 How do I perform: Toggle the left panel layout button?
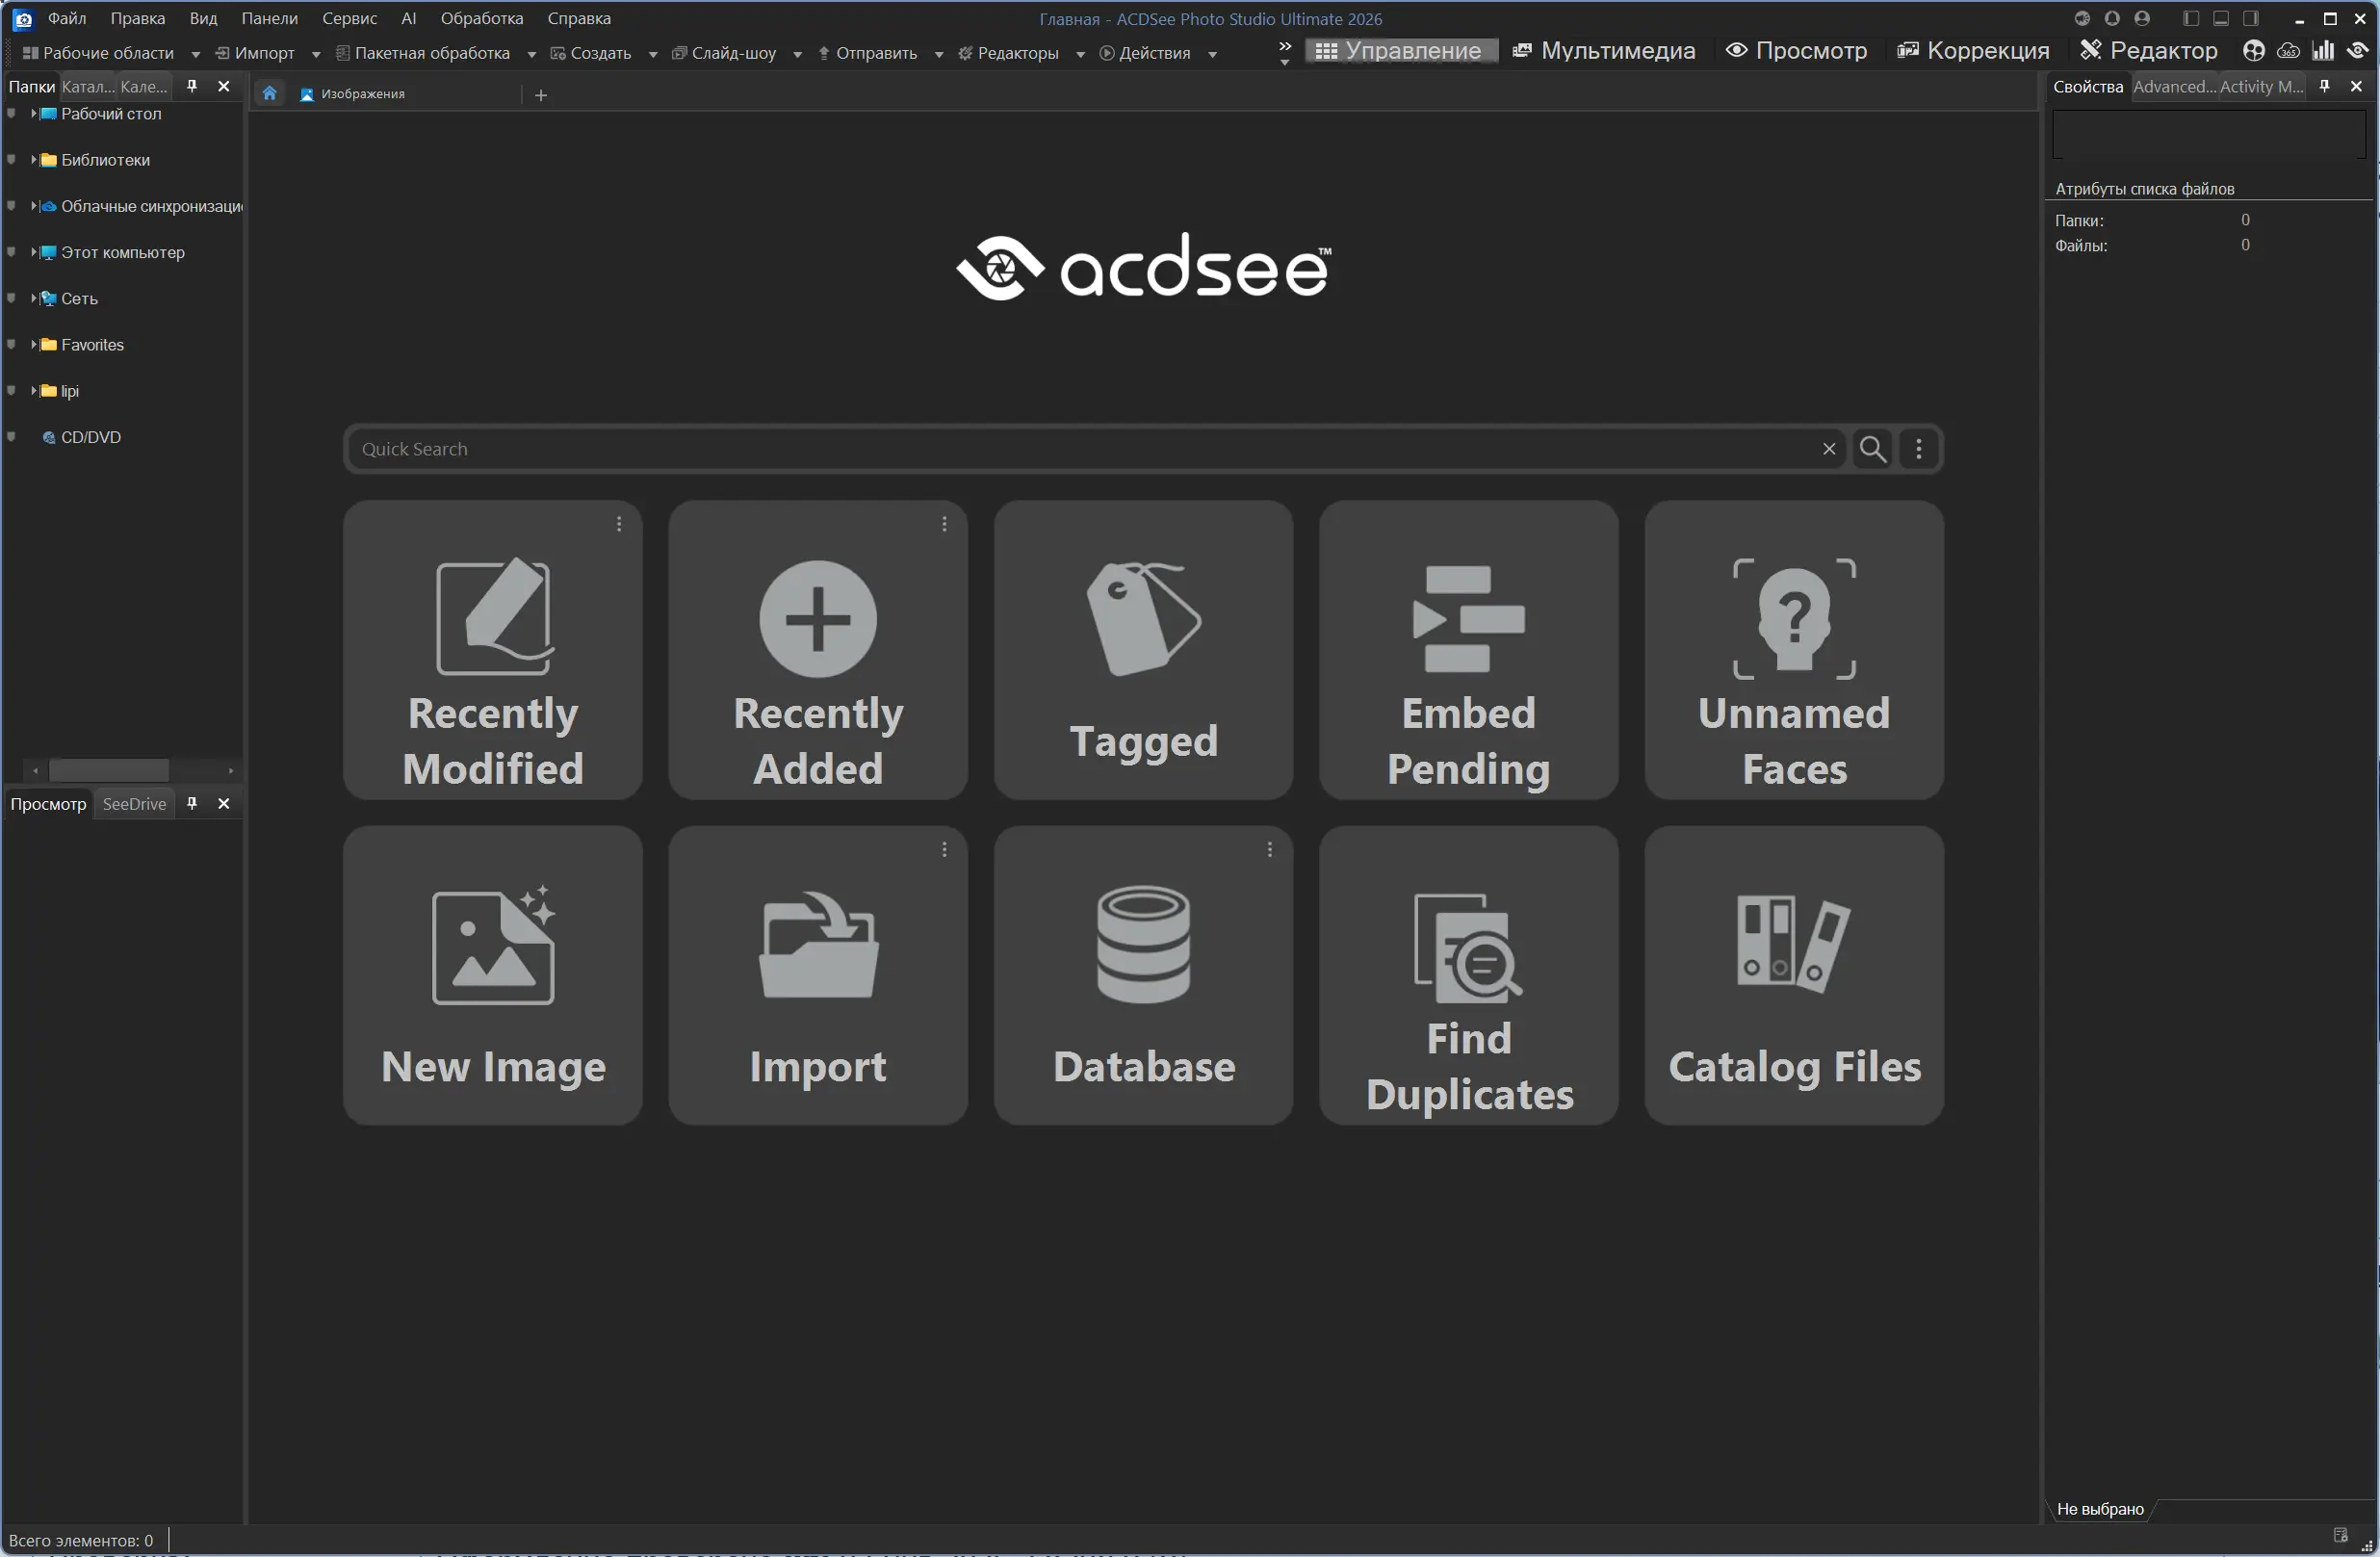tap(2191, 19)
